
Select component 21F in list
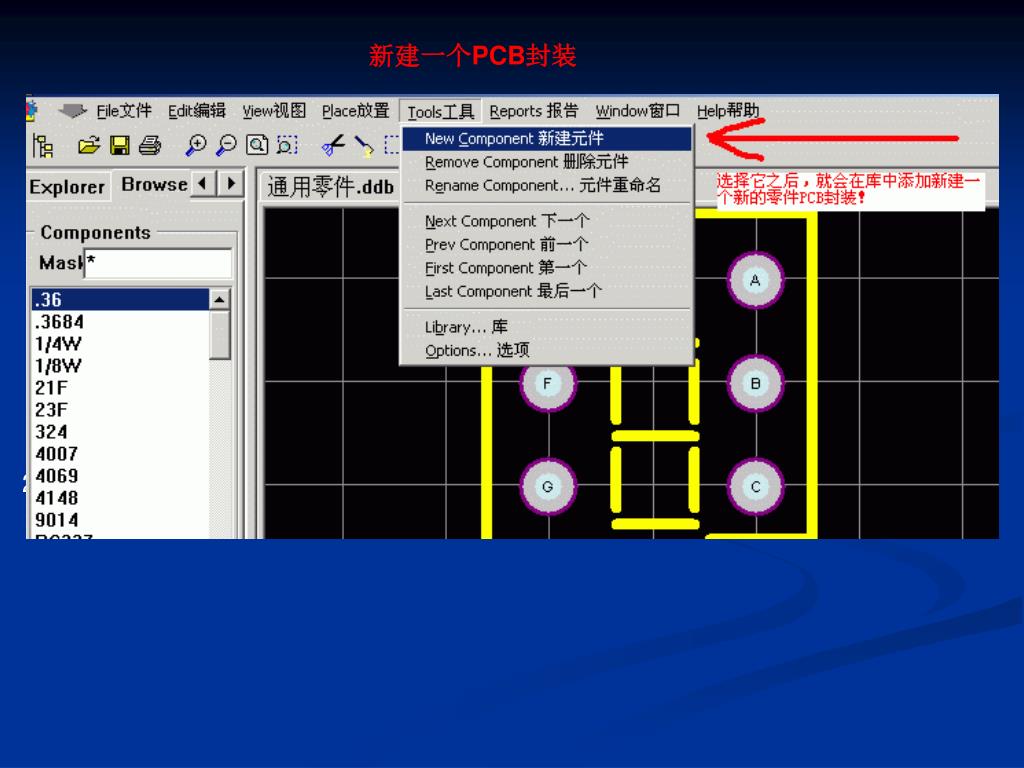point(120,388)
